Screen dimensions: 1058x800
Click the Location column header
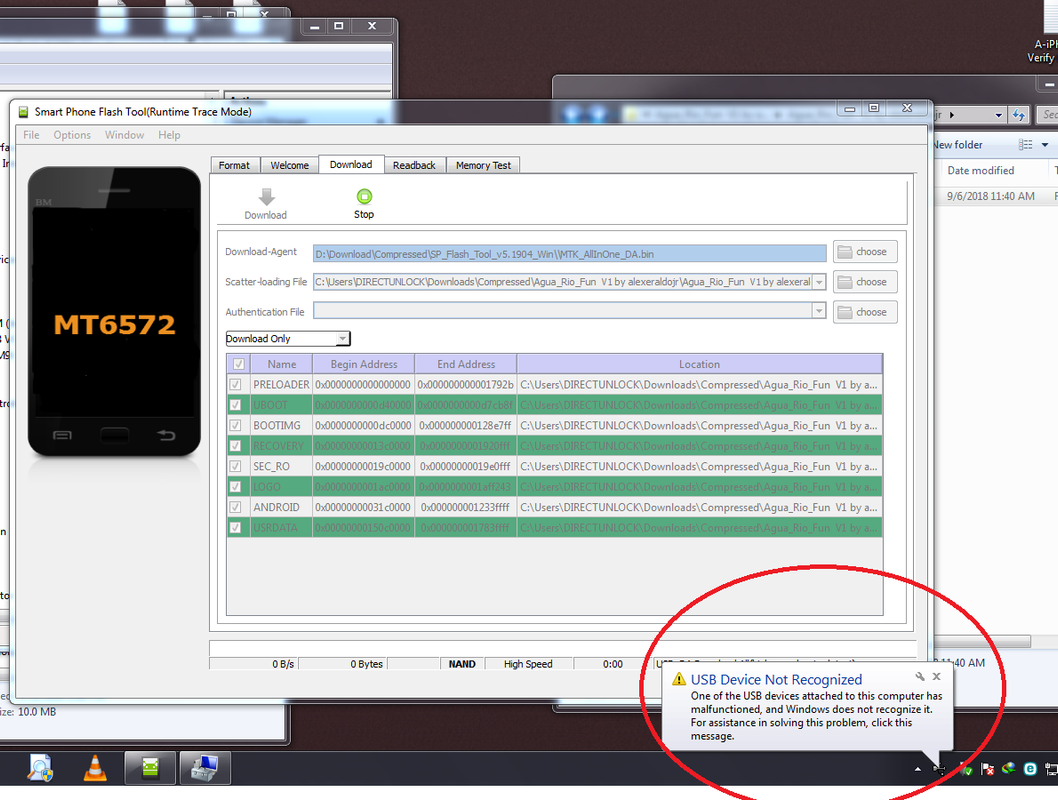pos(699,364)
